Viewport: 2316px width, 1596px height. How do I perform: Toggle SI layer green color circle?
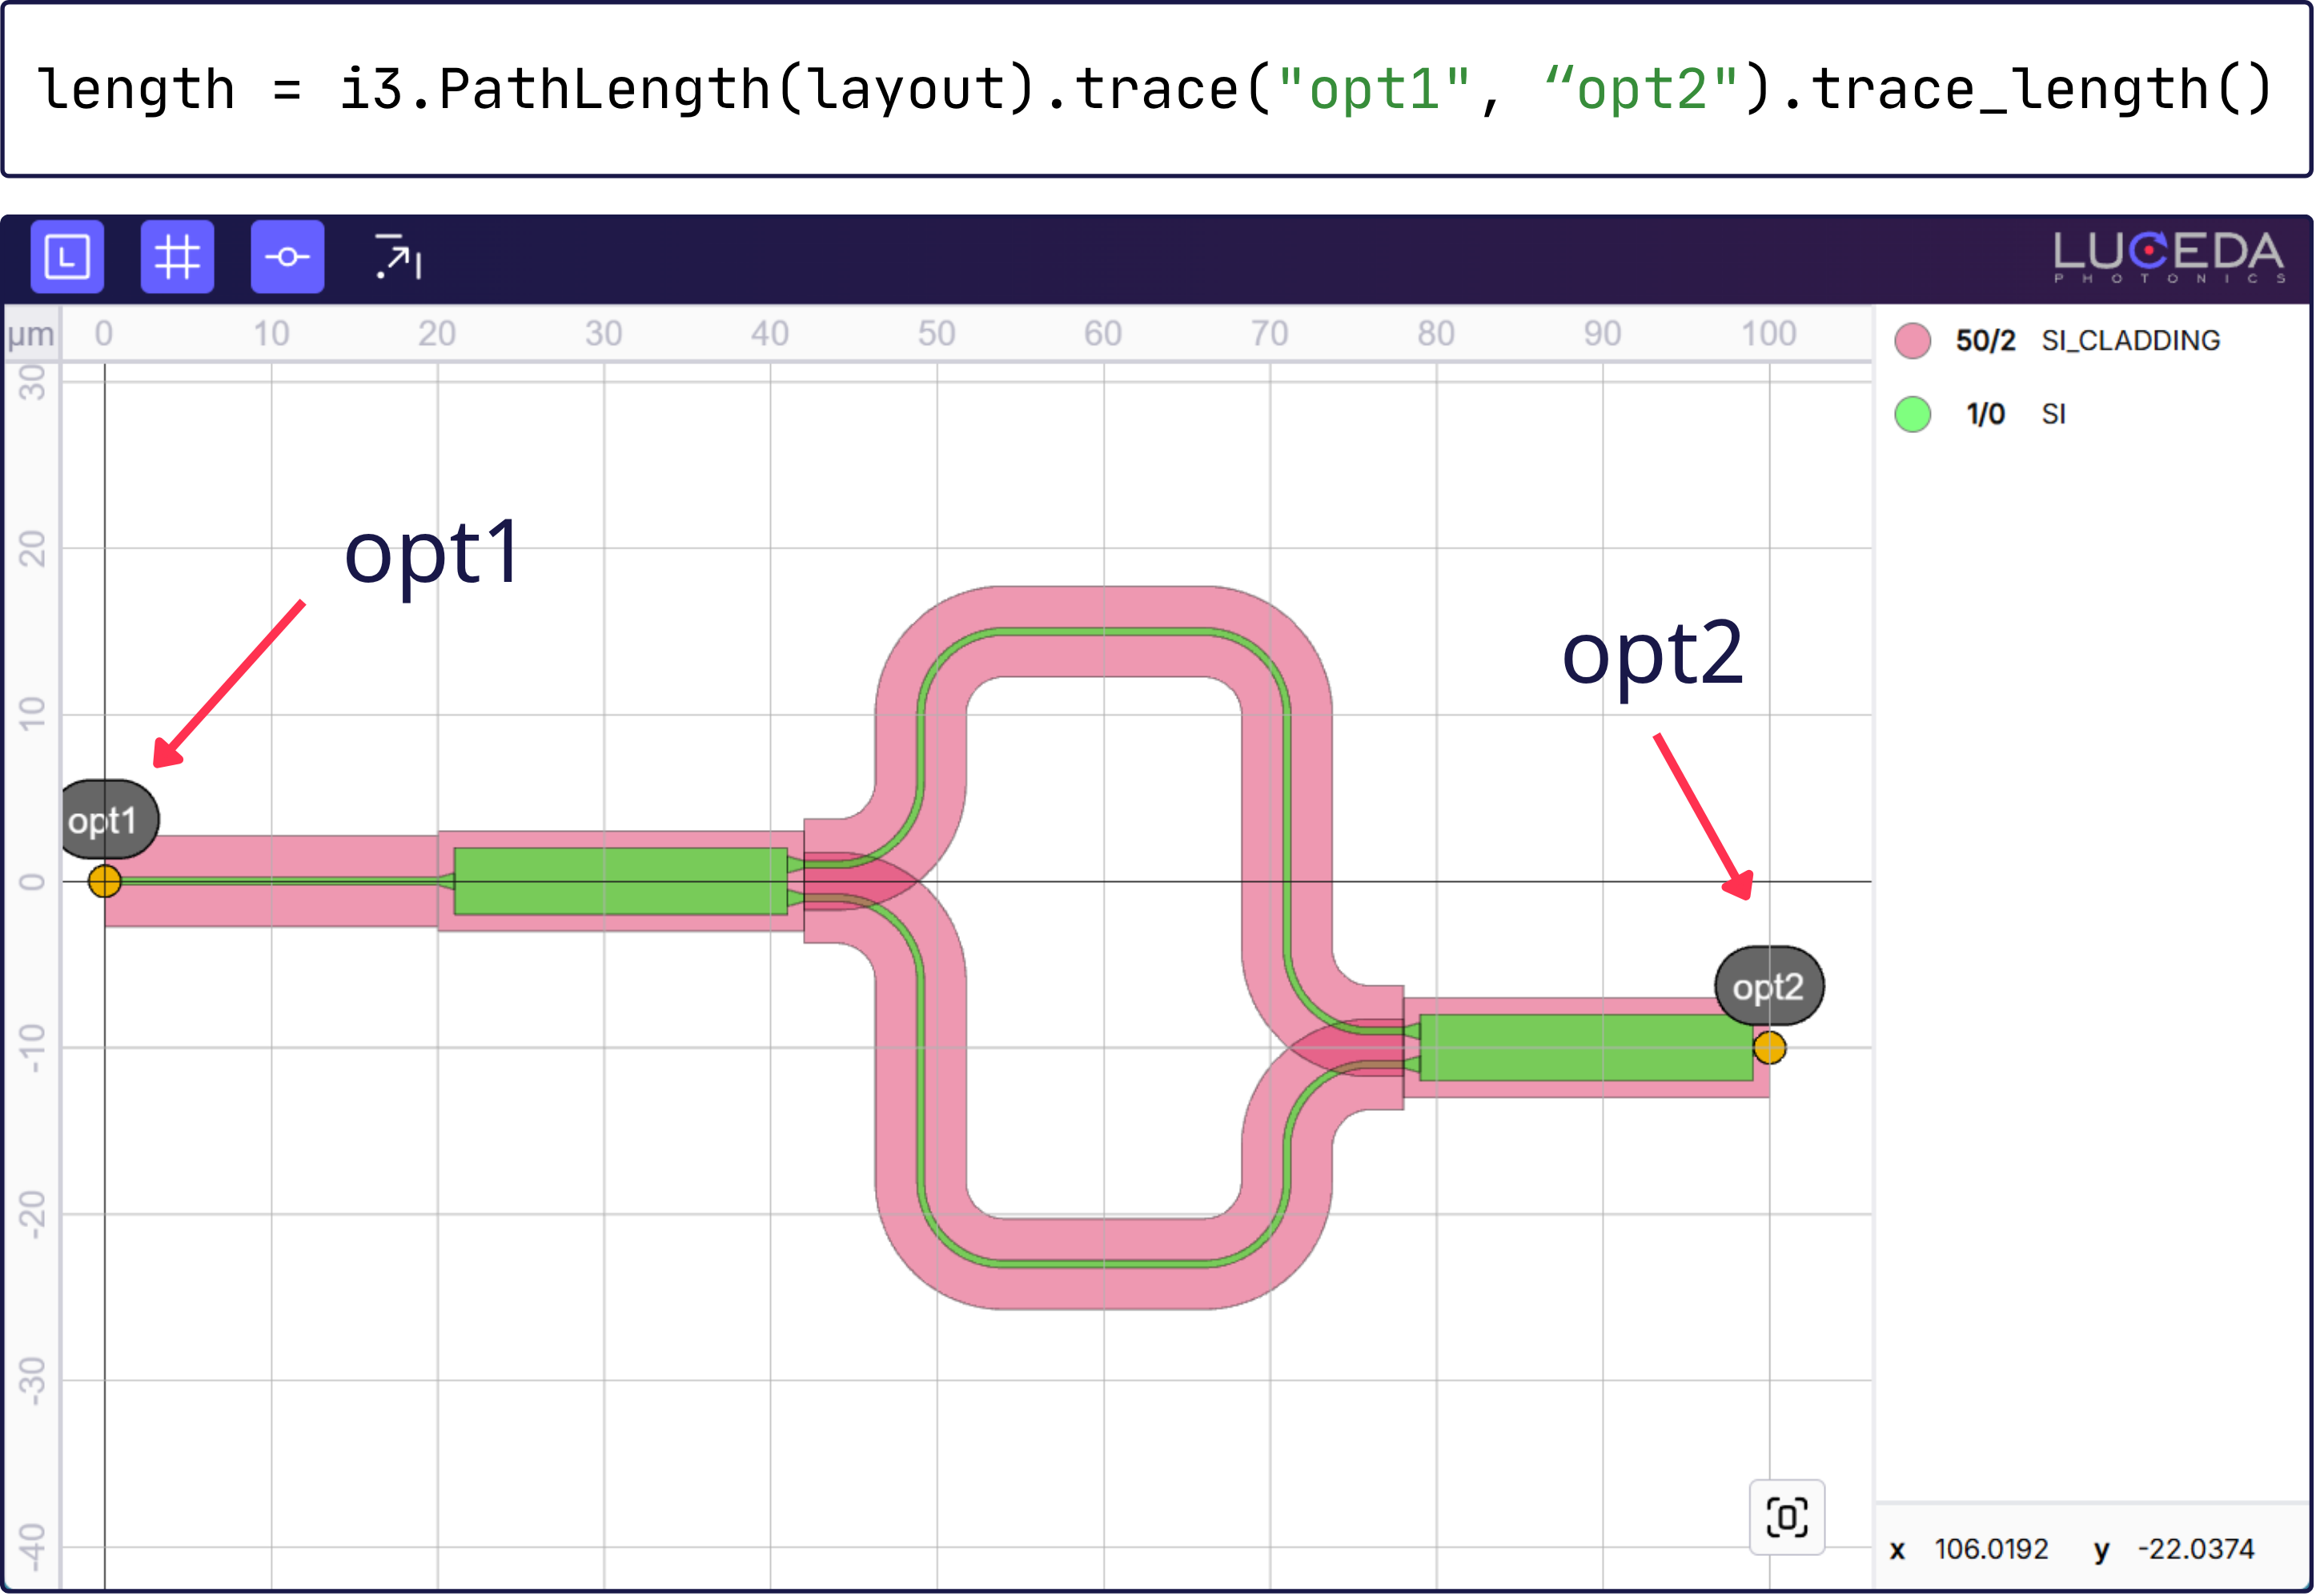coord(1912,414)
